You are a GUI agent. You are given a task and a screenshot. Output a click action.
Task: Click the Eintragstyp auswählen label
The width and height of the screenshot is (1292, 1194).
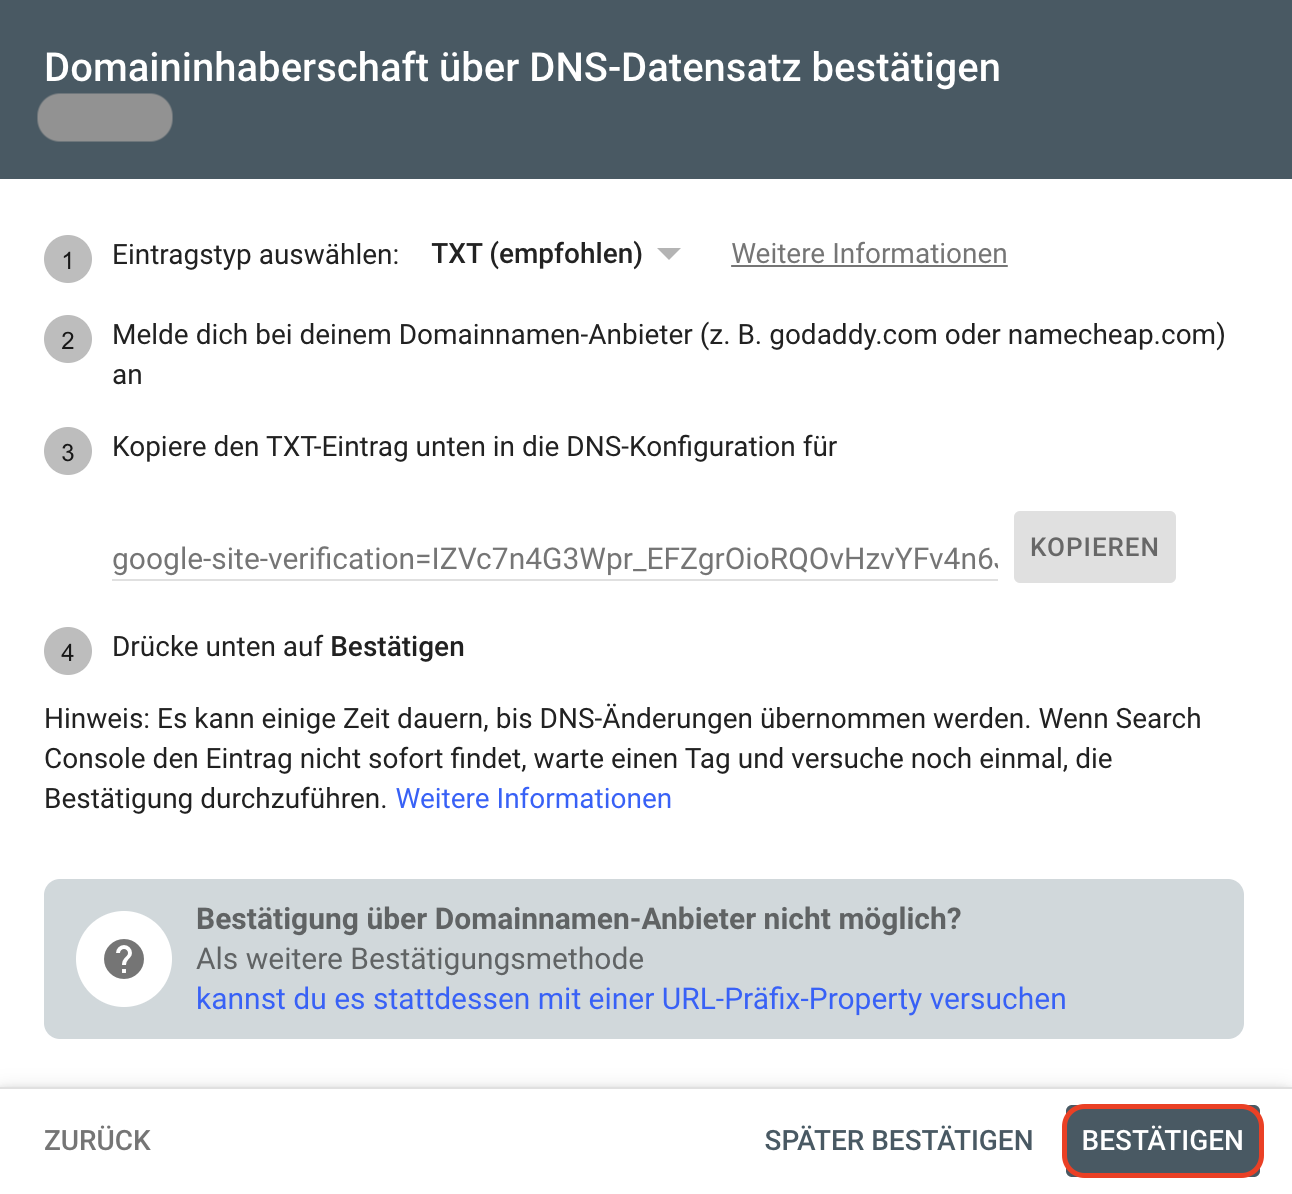pyautogui.click(x=256, y=255)
